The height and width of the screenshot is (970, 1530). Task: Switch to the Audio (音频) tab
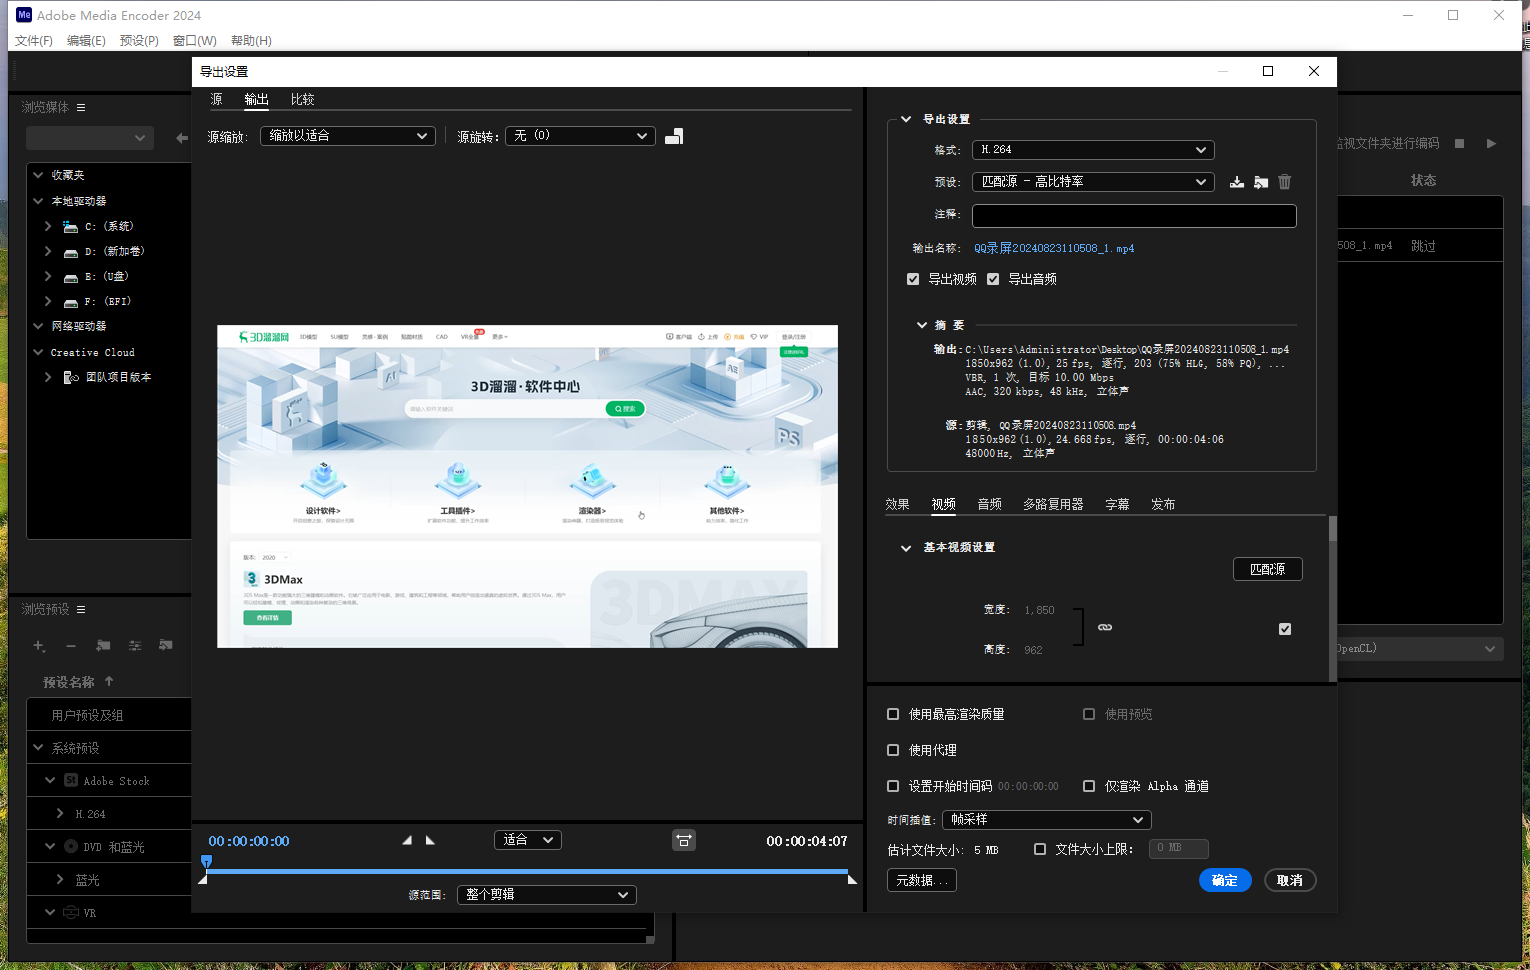click(x=989, y=505)
